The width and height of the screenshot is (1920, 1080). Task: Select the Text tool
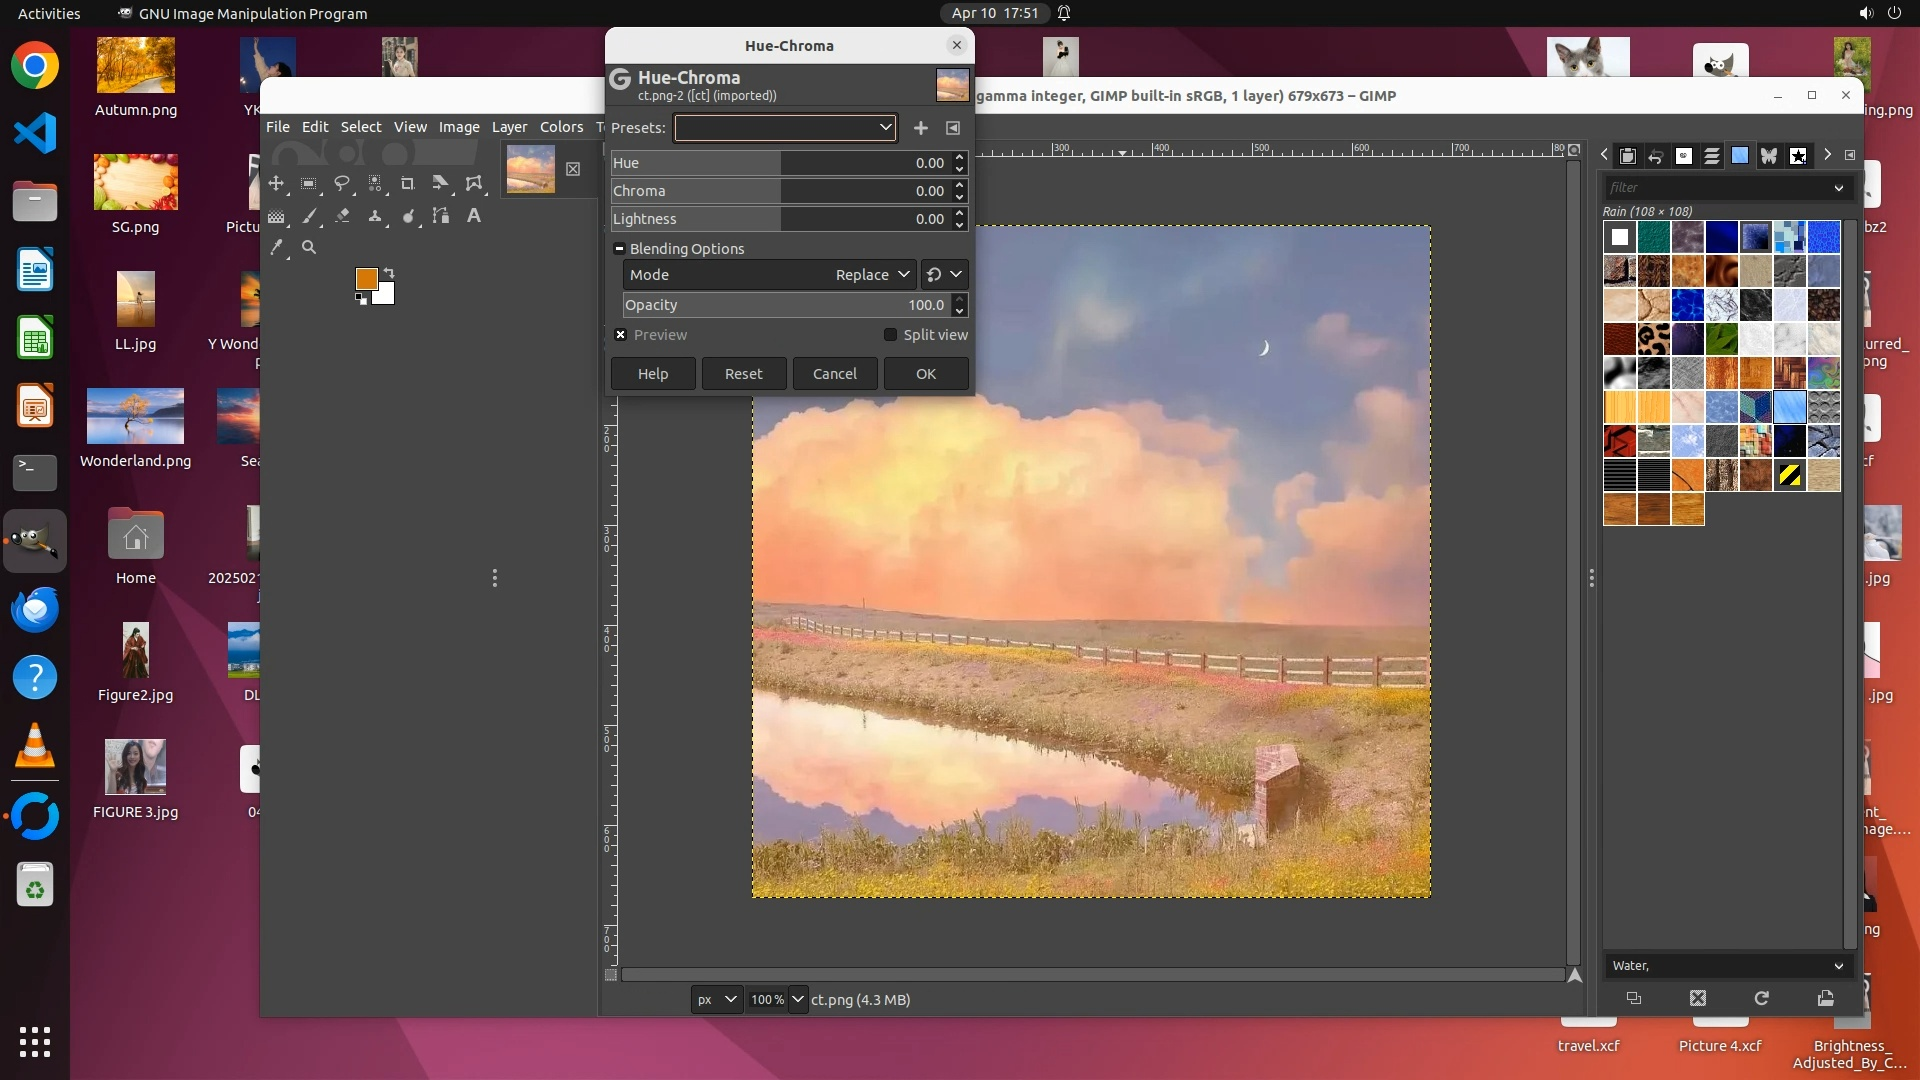[474, 216]
